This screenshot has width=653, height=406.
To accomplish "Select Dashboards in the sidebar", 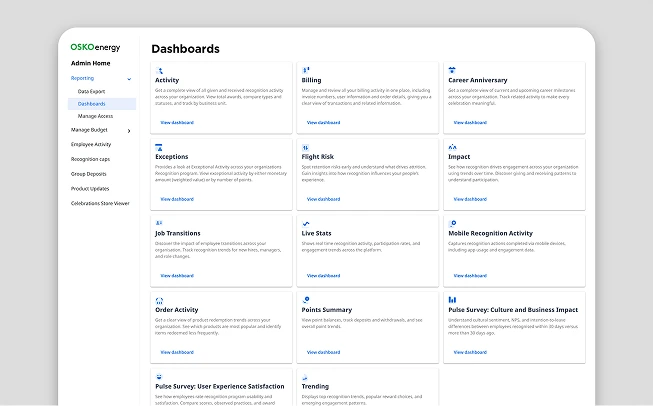I will [102, 104].
